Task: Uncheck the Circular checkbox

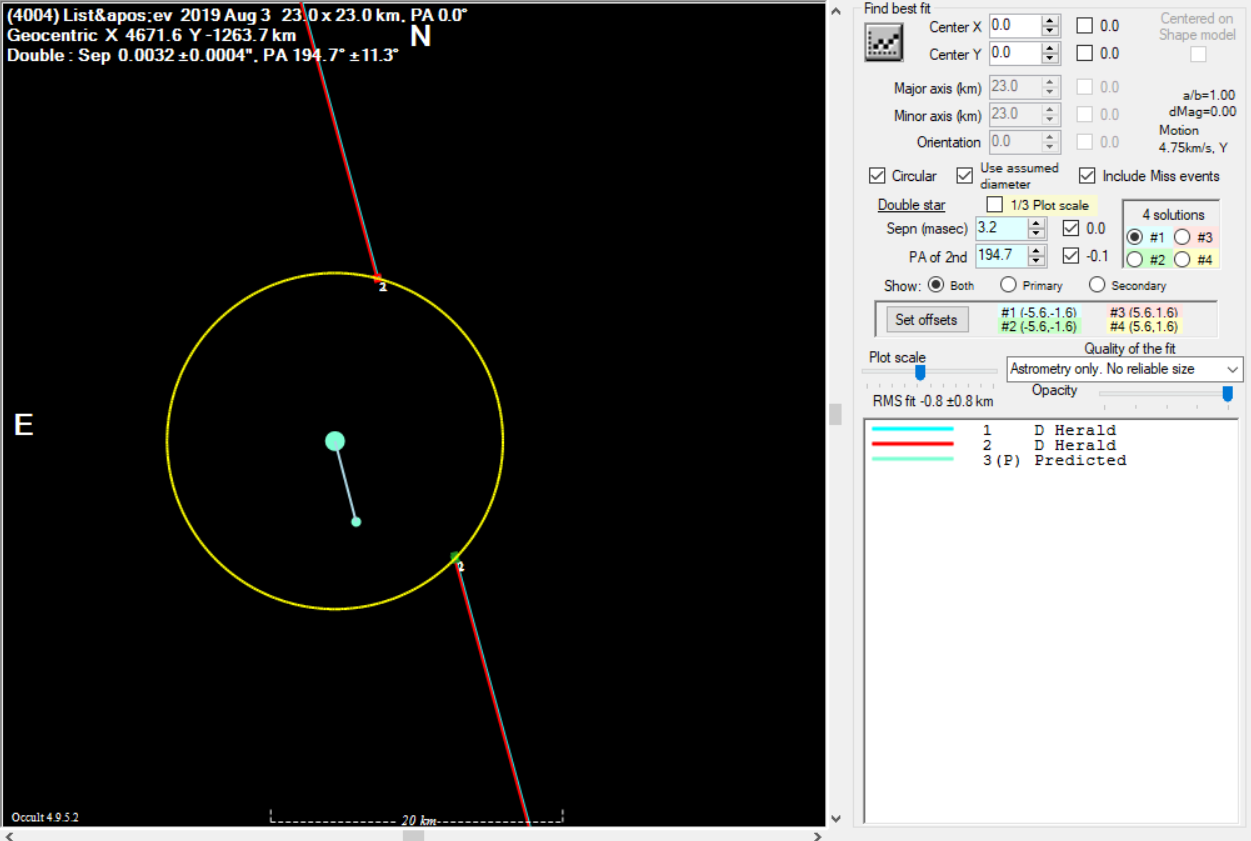Action: coord(877,176)
